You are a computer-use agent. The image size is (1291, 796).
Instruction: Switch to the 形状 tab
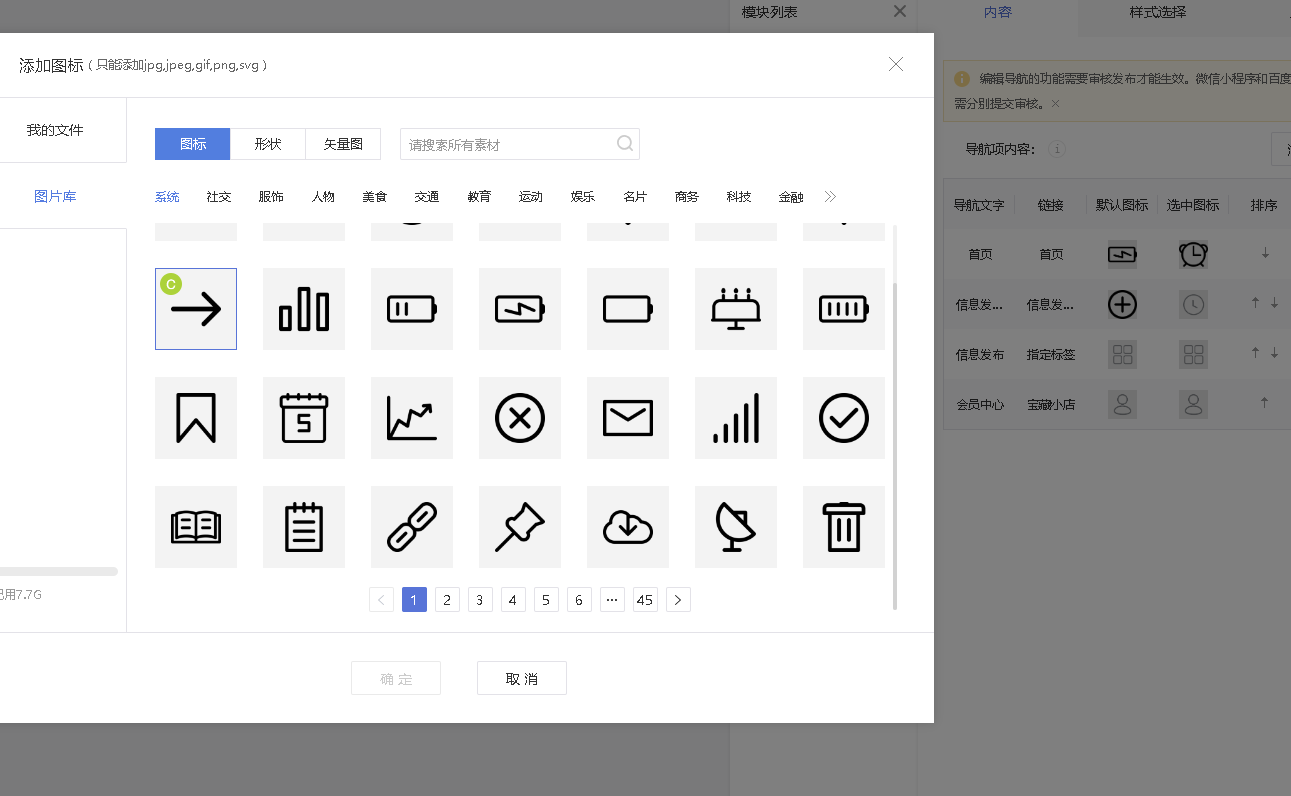tap(268, 144)
